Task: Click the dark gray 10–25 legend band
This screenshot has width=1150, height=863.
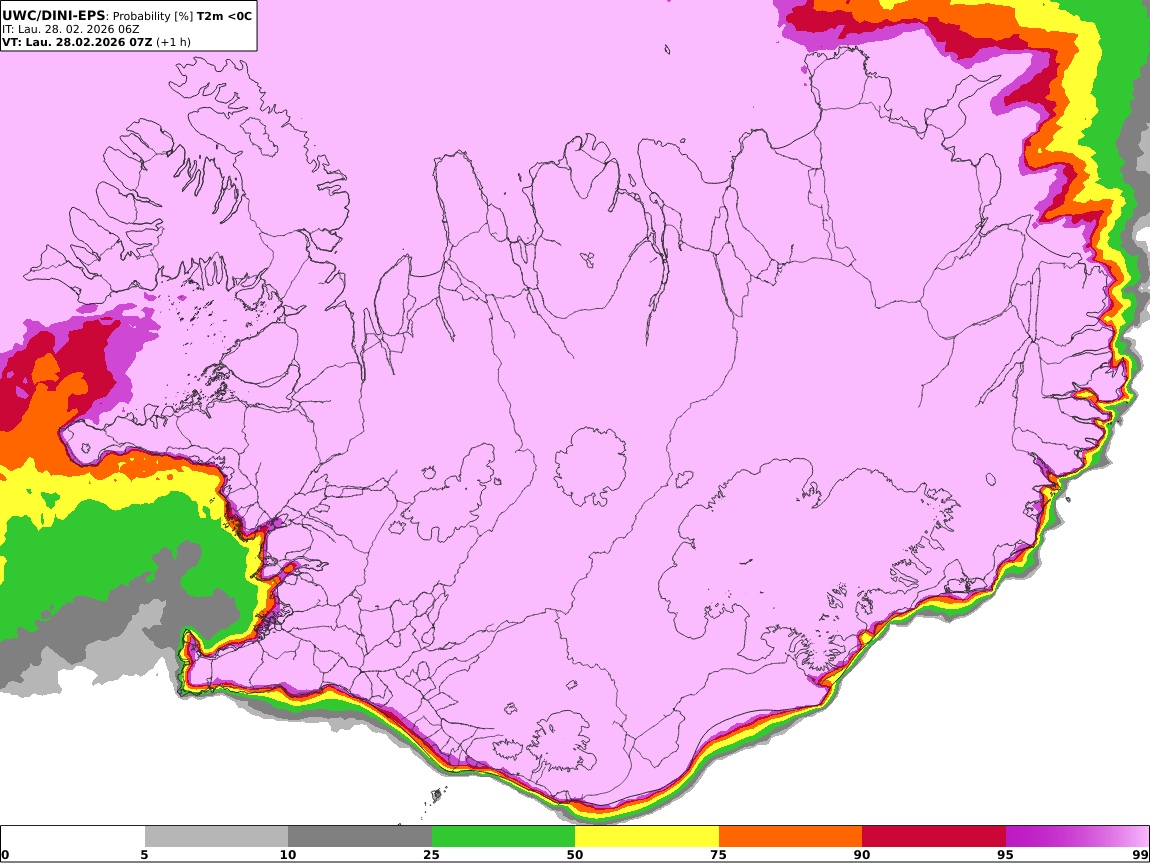Action: (x=360, y=837)
